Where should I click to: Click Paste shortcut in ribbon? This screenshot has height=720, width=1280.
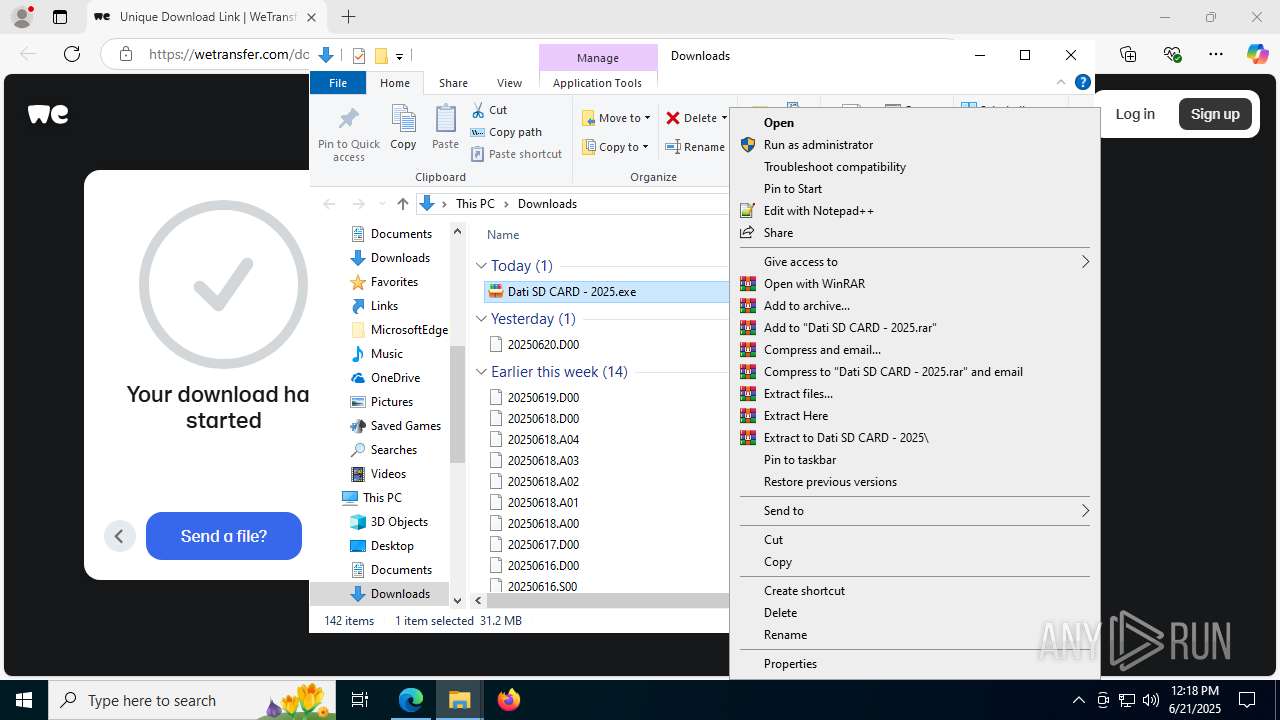(x=516, y=154)
